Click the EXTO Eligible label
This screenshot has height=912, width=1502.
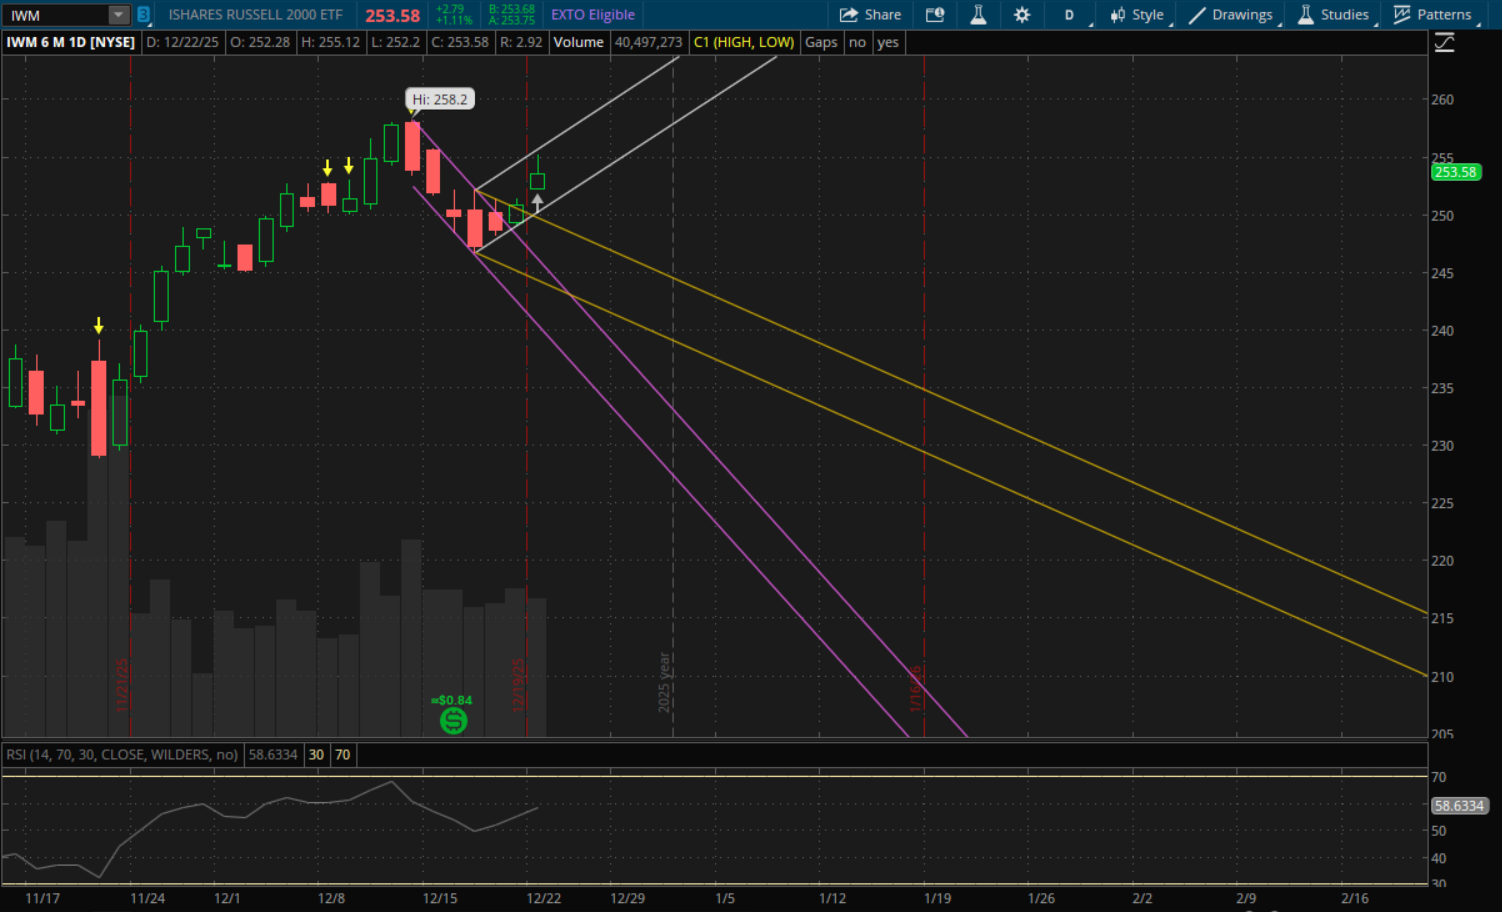pyautogui.click(x=593, y=15)
